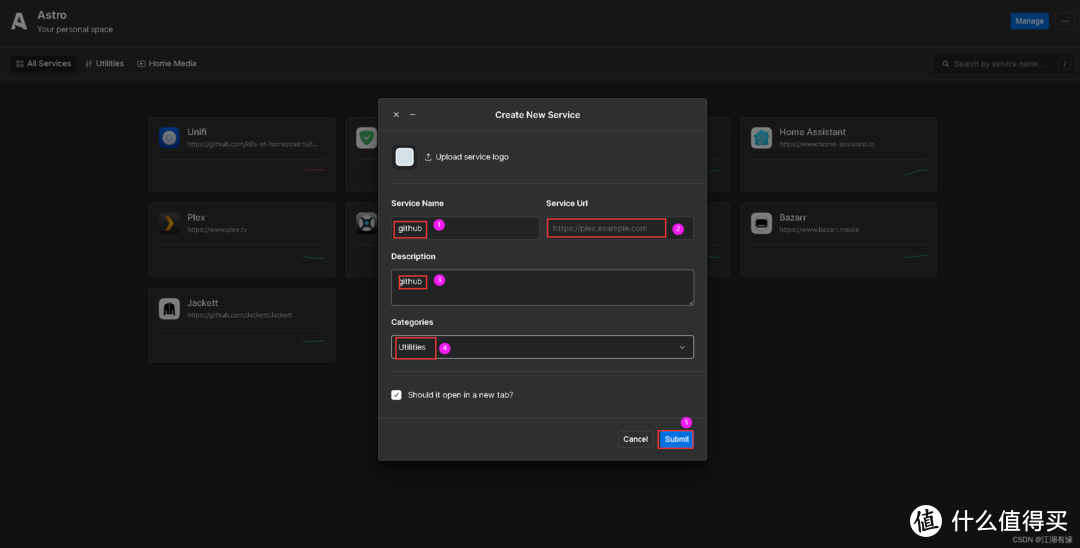Click the Categories dropdown chevron arrow

coord(682,348)
